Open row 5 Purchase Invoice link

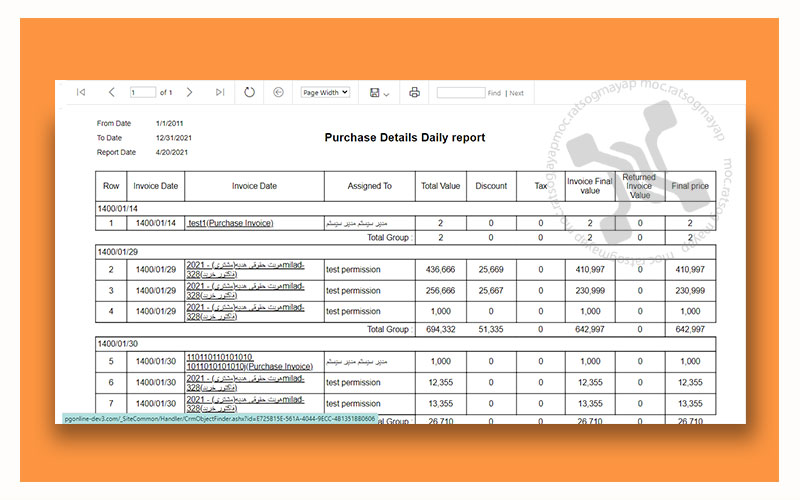pyautogui.click(x=249, y=361)
